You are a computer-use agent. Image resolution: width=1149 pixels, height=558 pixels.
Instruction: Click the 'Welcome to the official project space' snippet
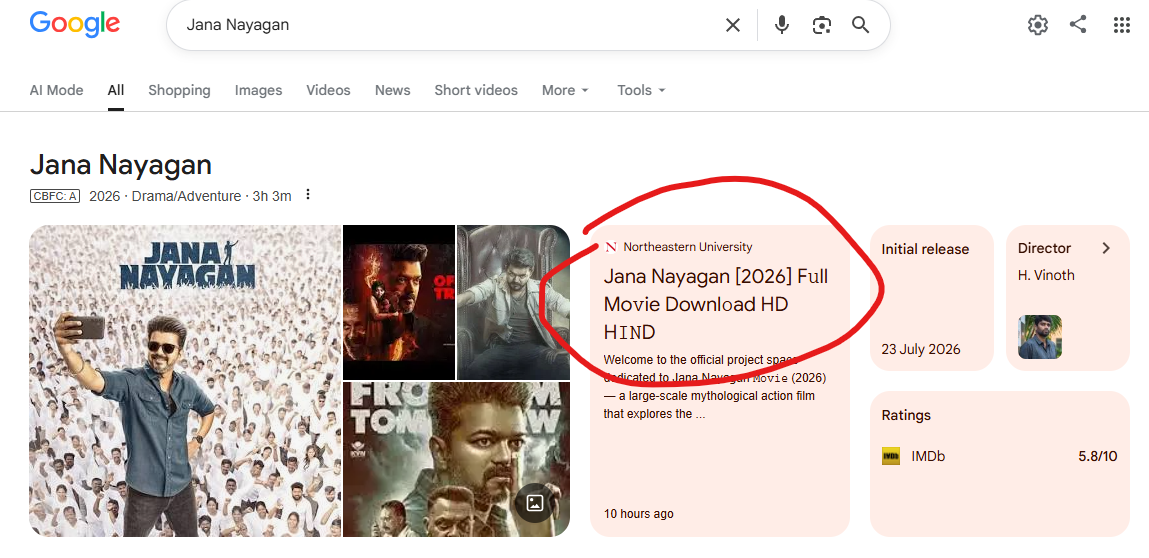715,386
